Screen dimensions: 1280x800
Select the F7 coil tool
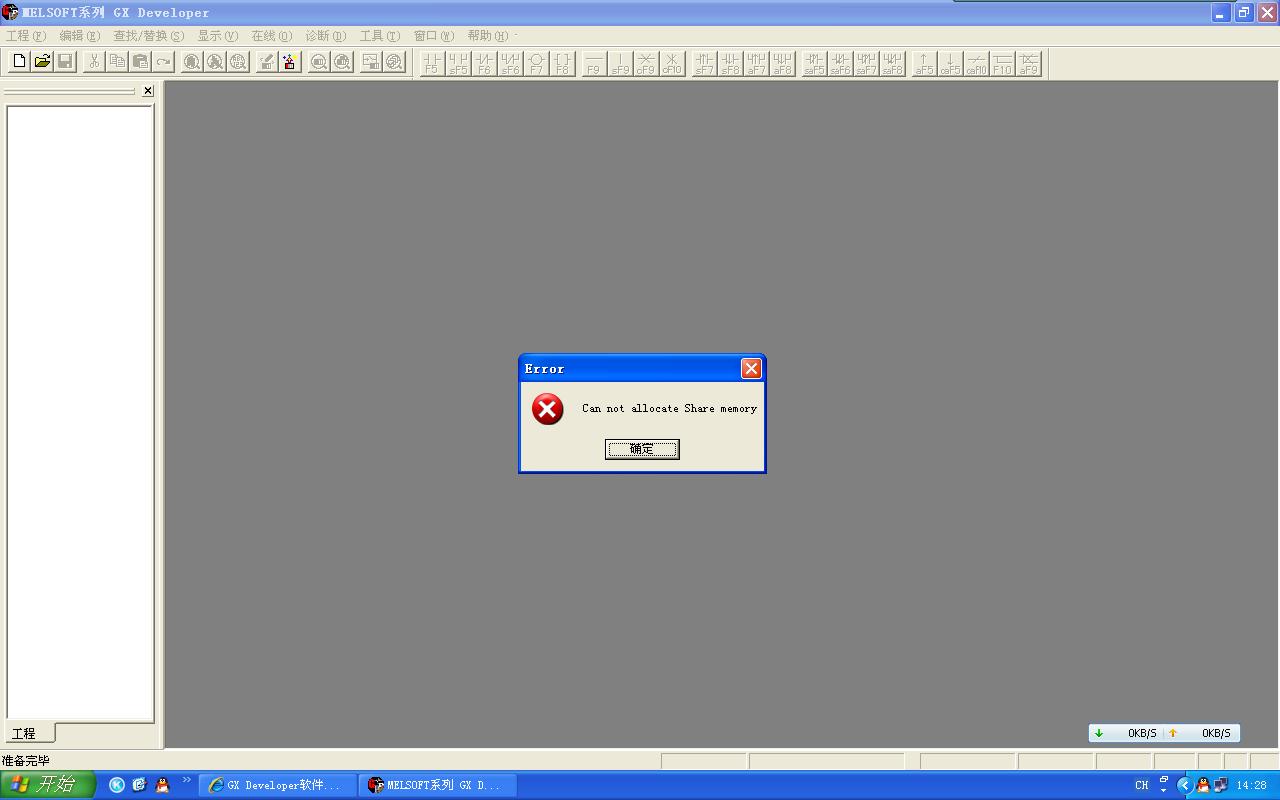(x=536, y=64)
